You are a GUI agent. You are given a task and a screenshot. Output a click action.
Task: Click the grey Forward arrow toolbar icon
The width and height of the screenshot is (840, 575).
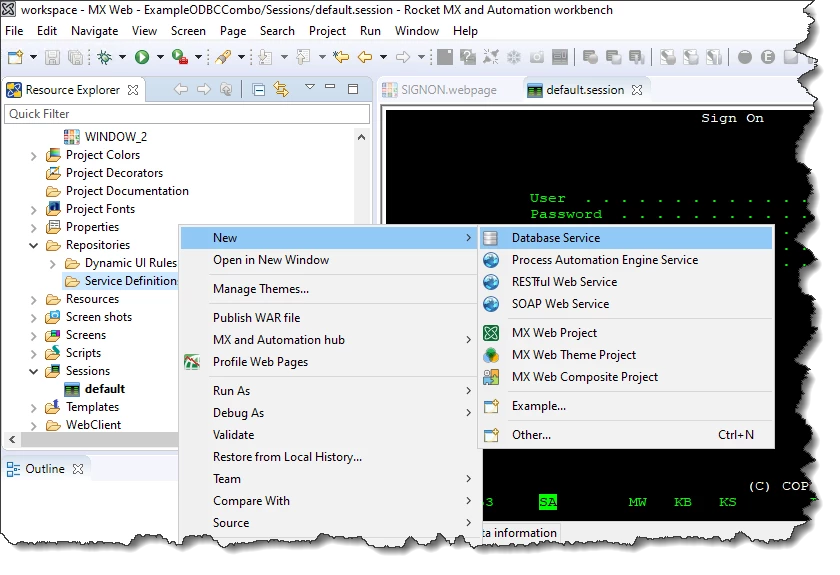403,57
